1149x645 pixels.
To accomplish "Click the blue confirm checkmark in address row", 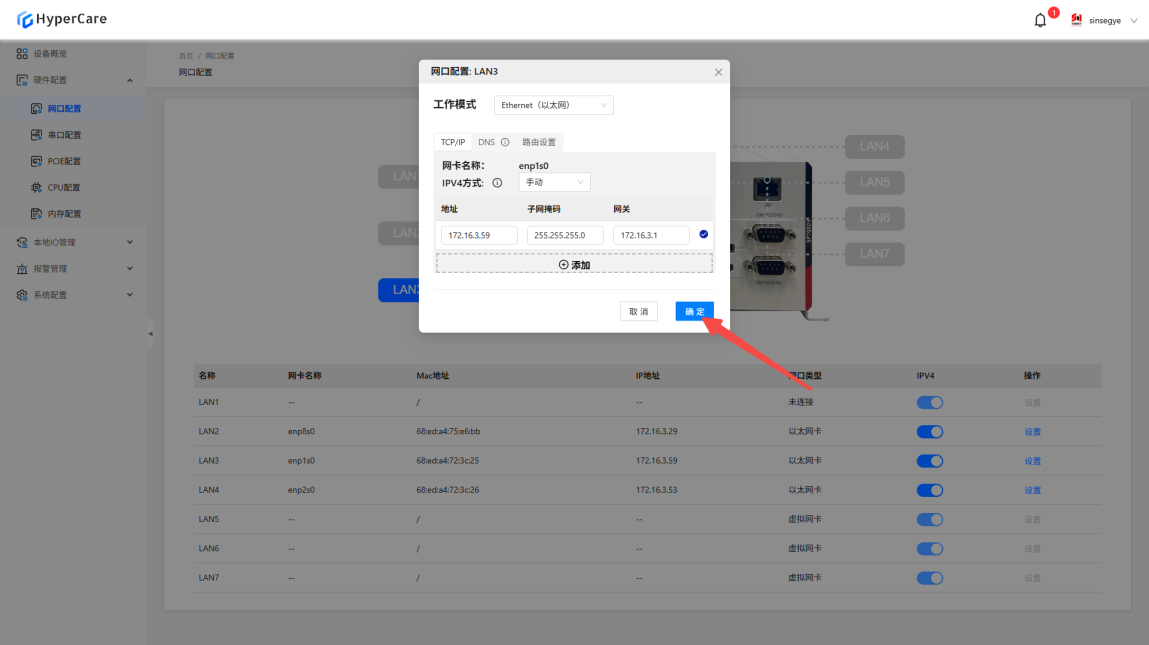I will pos(704,235).
